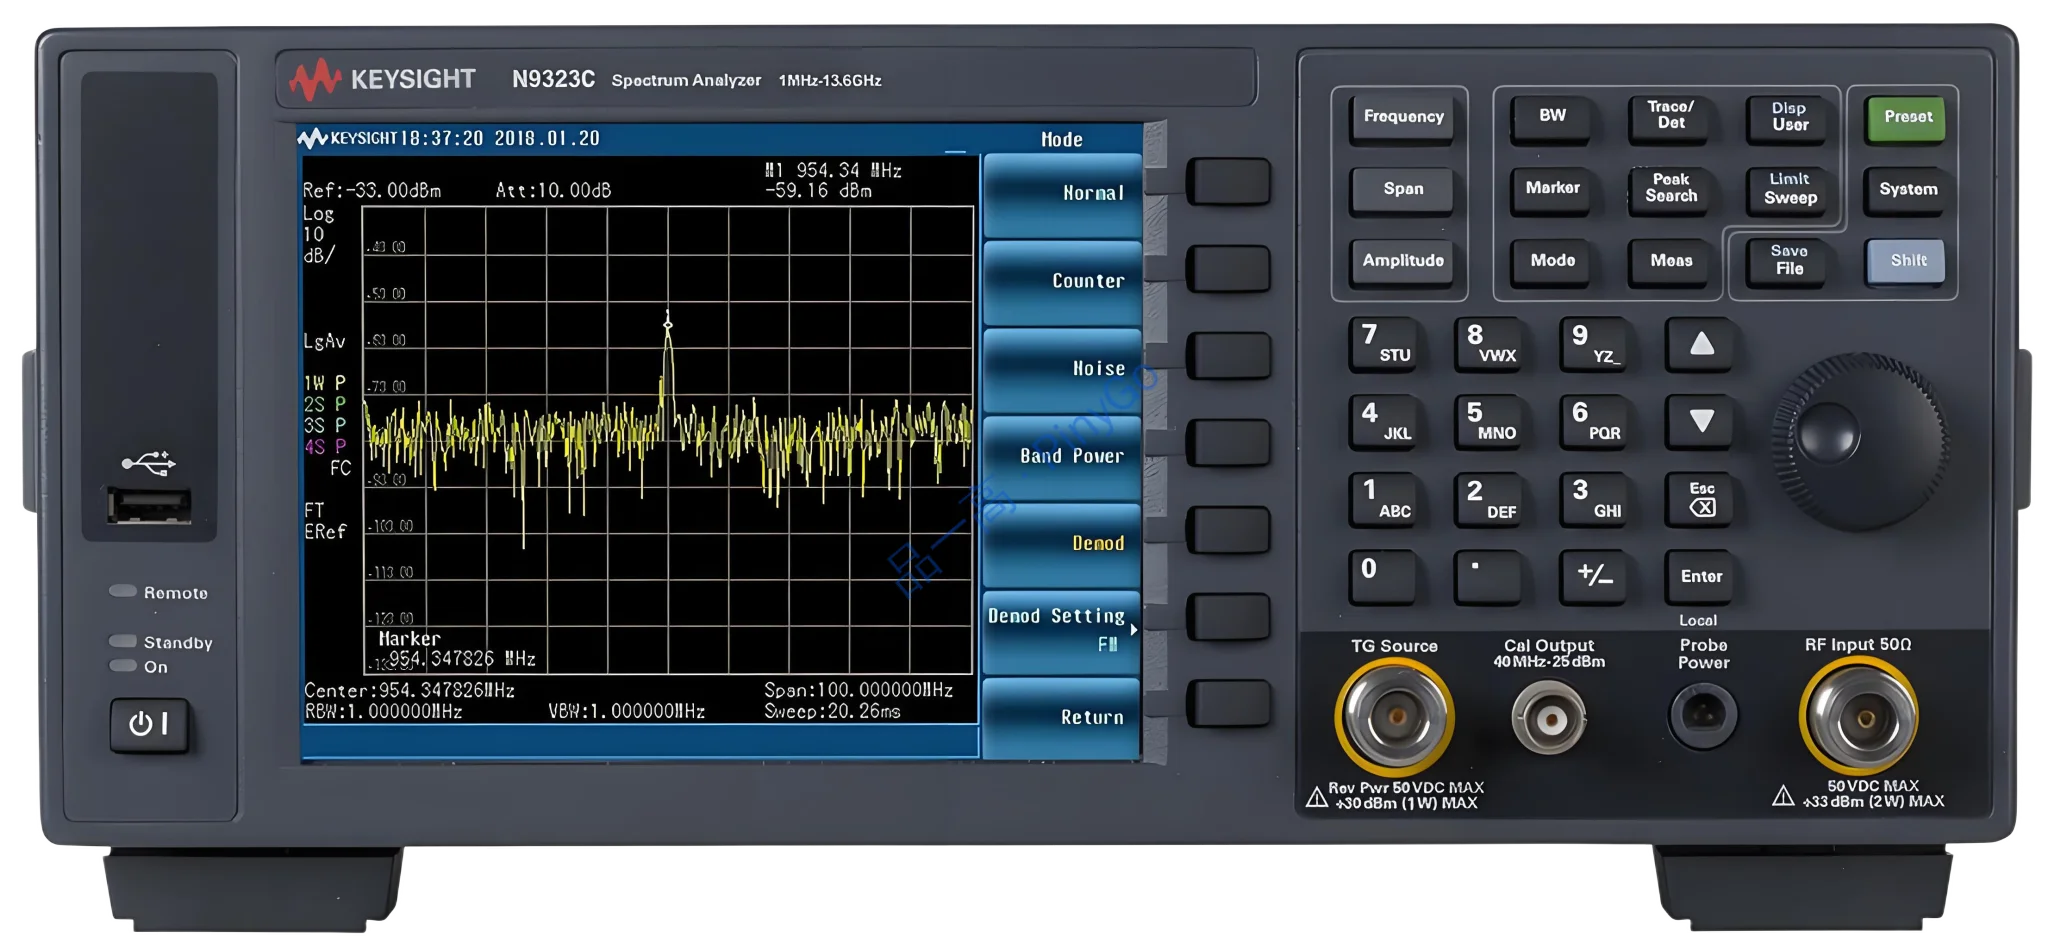The width and height of the screenshot is (2048, 950).
Task: Tap keypad digit 5 MNO
Action: (1490, 421)
